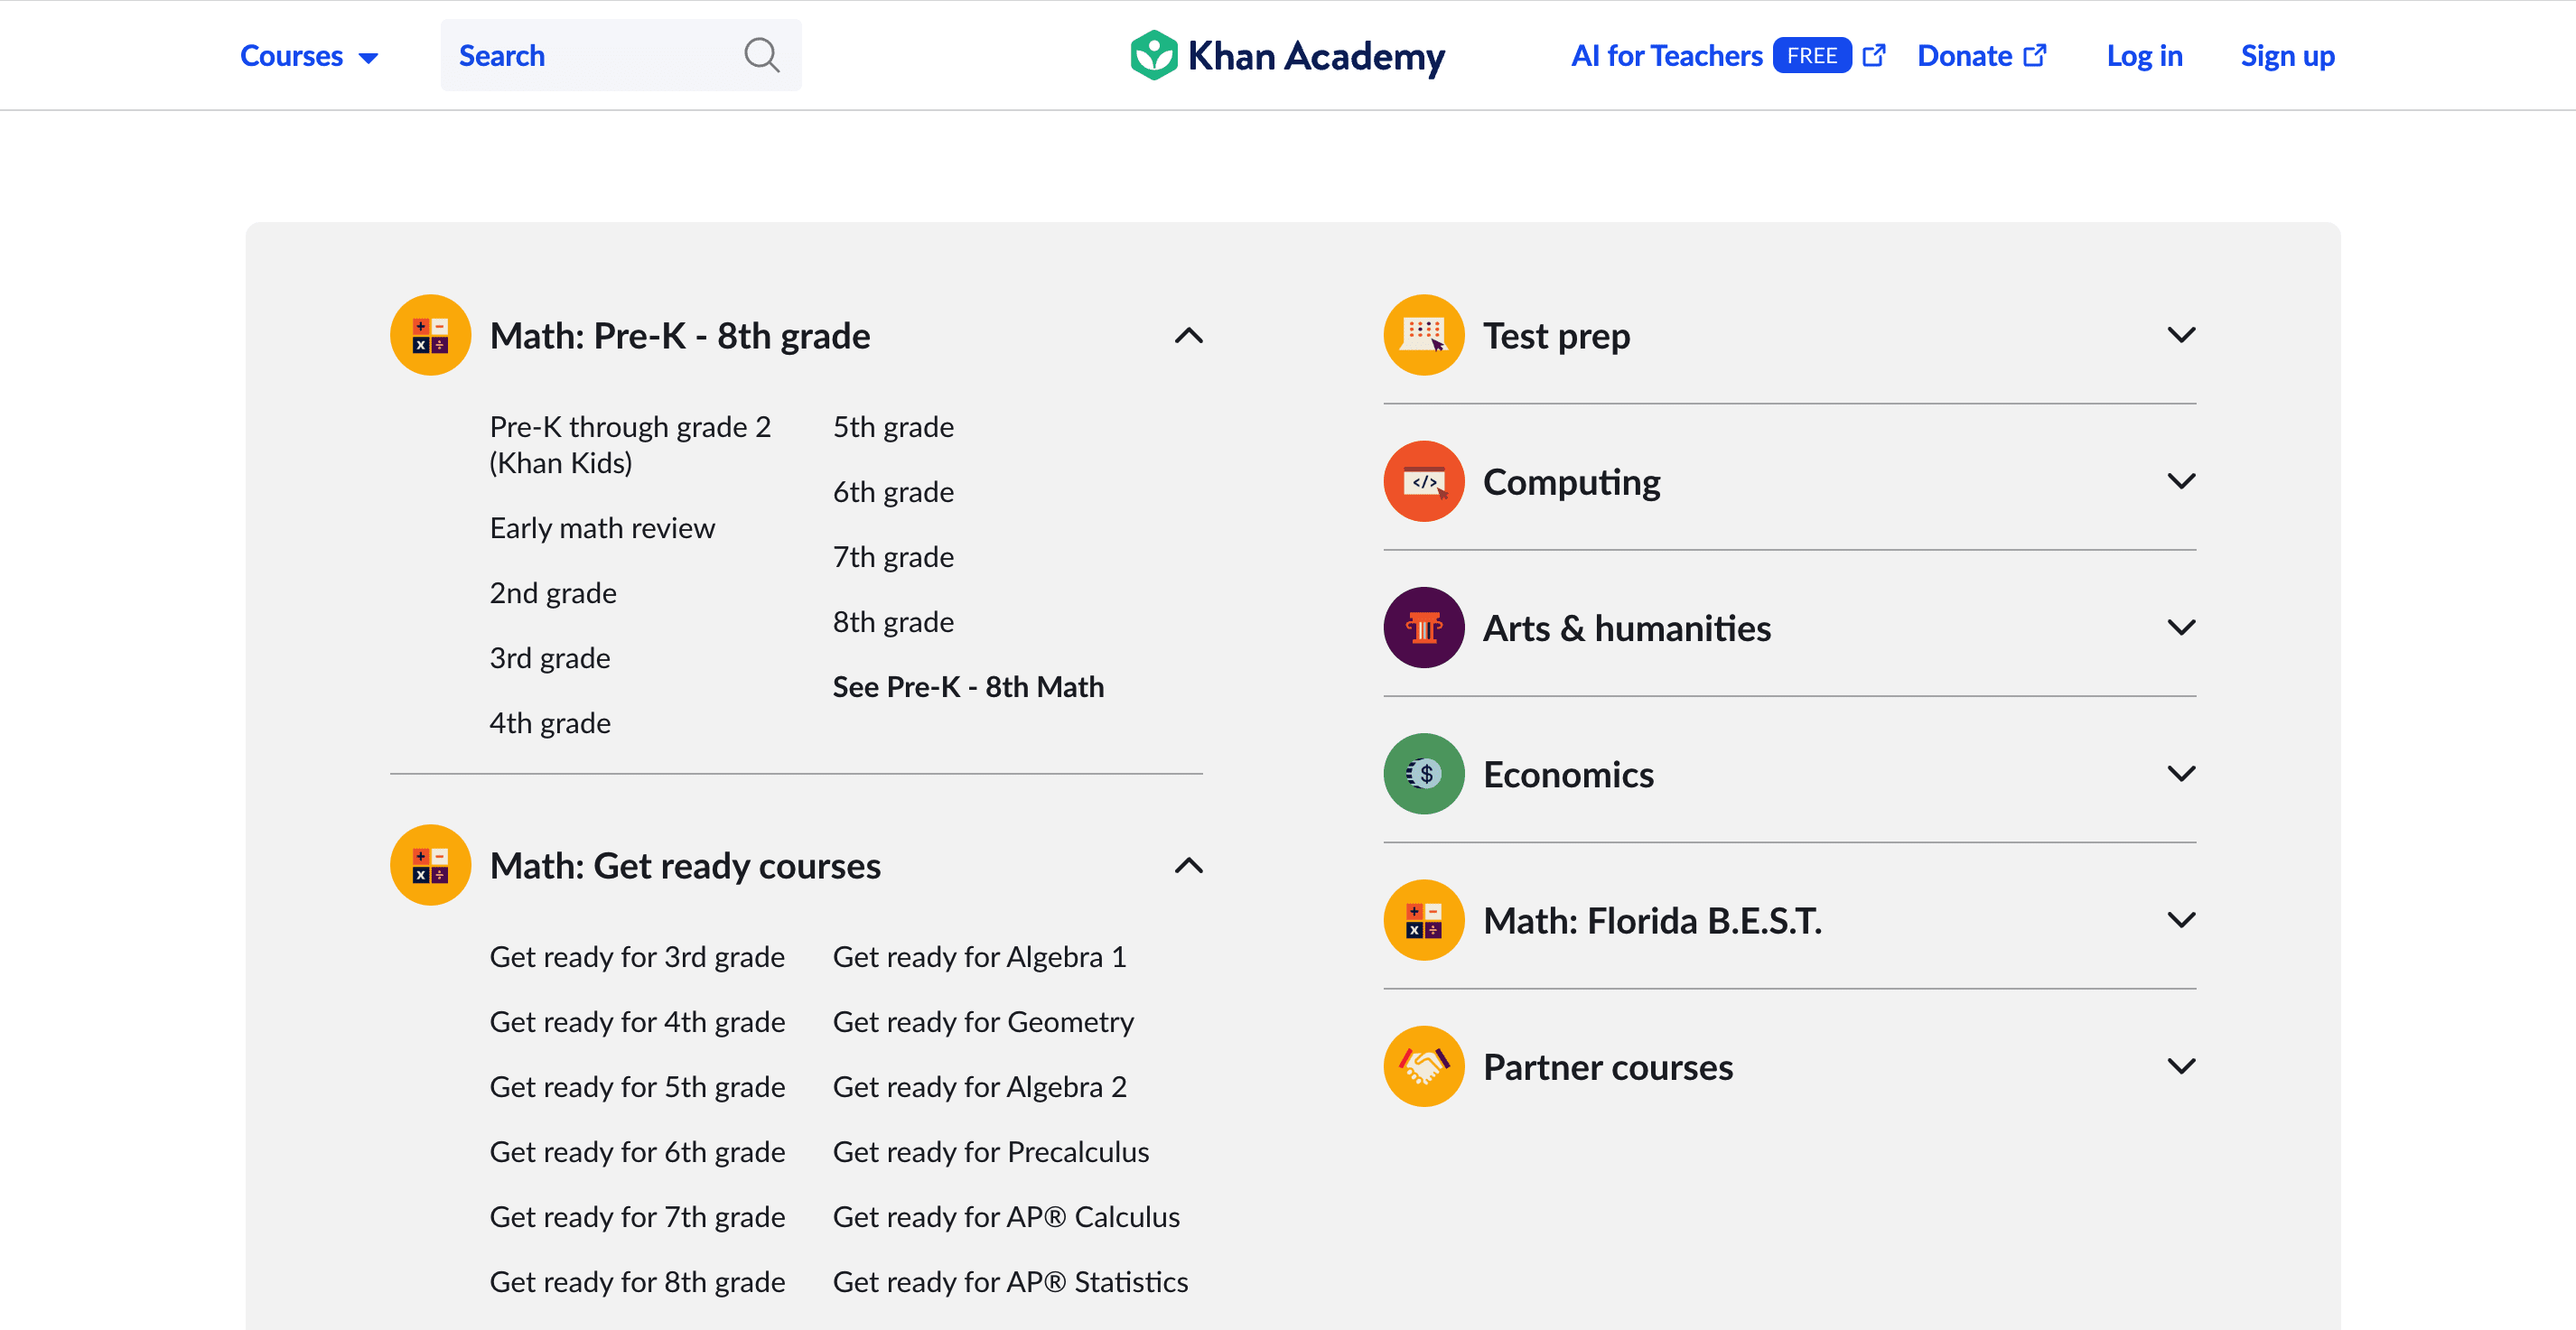Open the See Pre-K - 8th Math link
2576x1330 pixels.
point(968,687)
